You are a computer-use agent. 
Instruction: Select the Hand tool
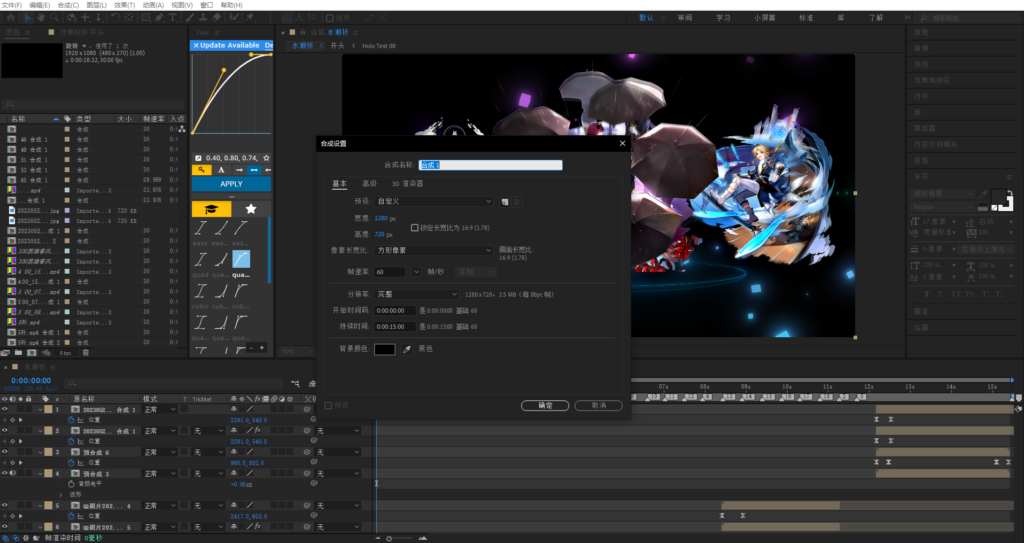pos(40,18)
